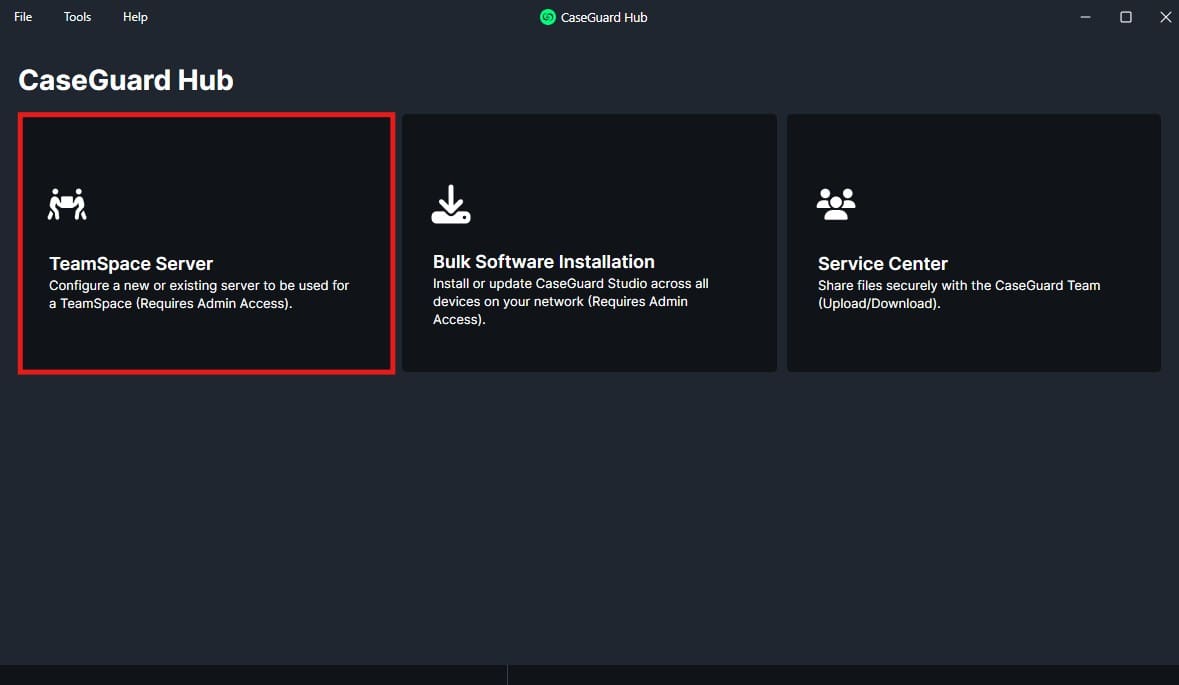Image resolution: width=1179 pixels, height=685 pixels.
Task: Open the File menu
Action: coord(22,16)
